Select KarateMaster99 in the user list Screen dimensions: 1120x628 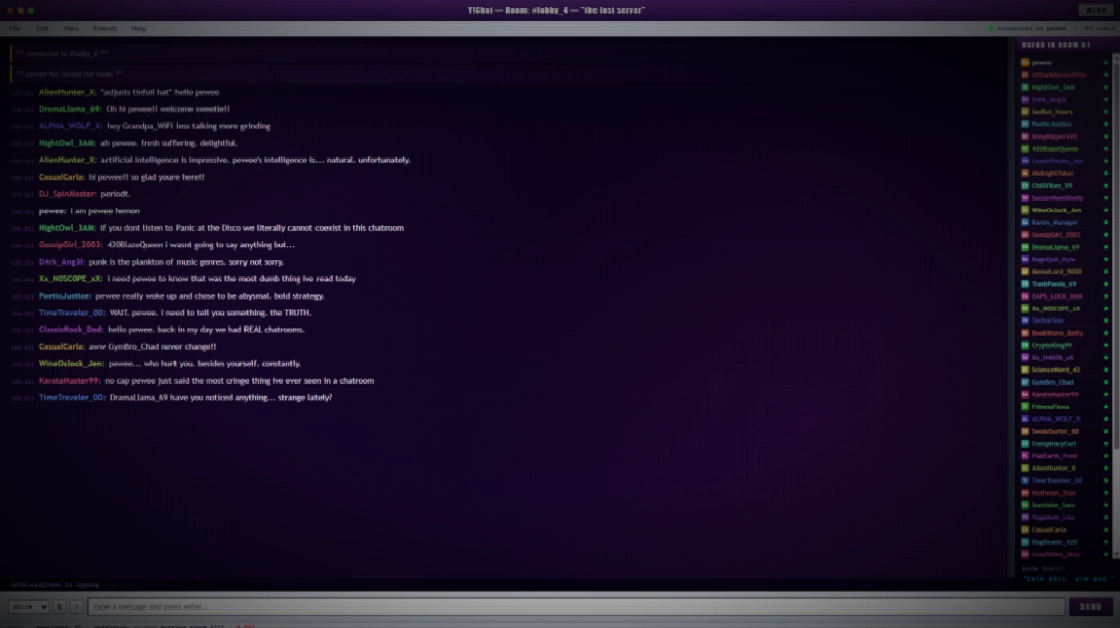1064,394
